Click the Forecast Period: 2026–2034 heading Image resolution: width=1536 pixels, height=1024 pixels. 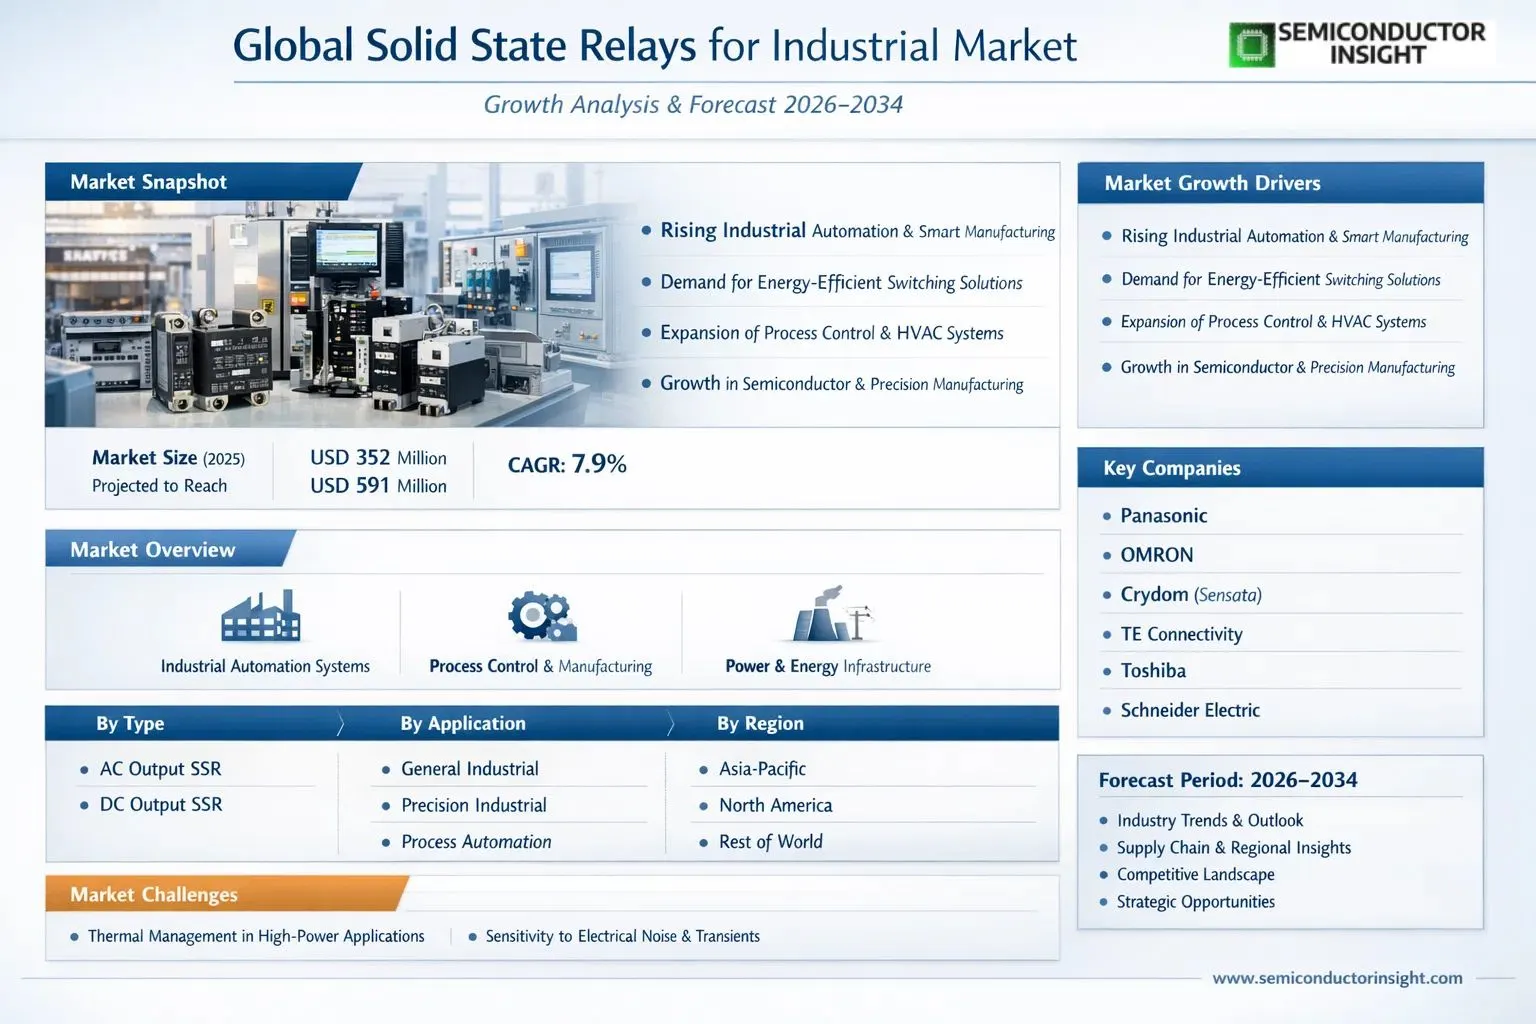pyautogui.click(x=1228, y=780)
